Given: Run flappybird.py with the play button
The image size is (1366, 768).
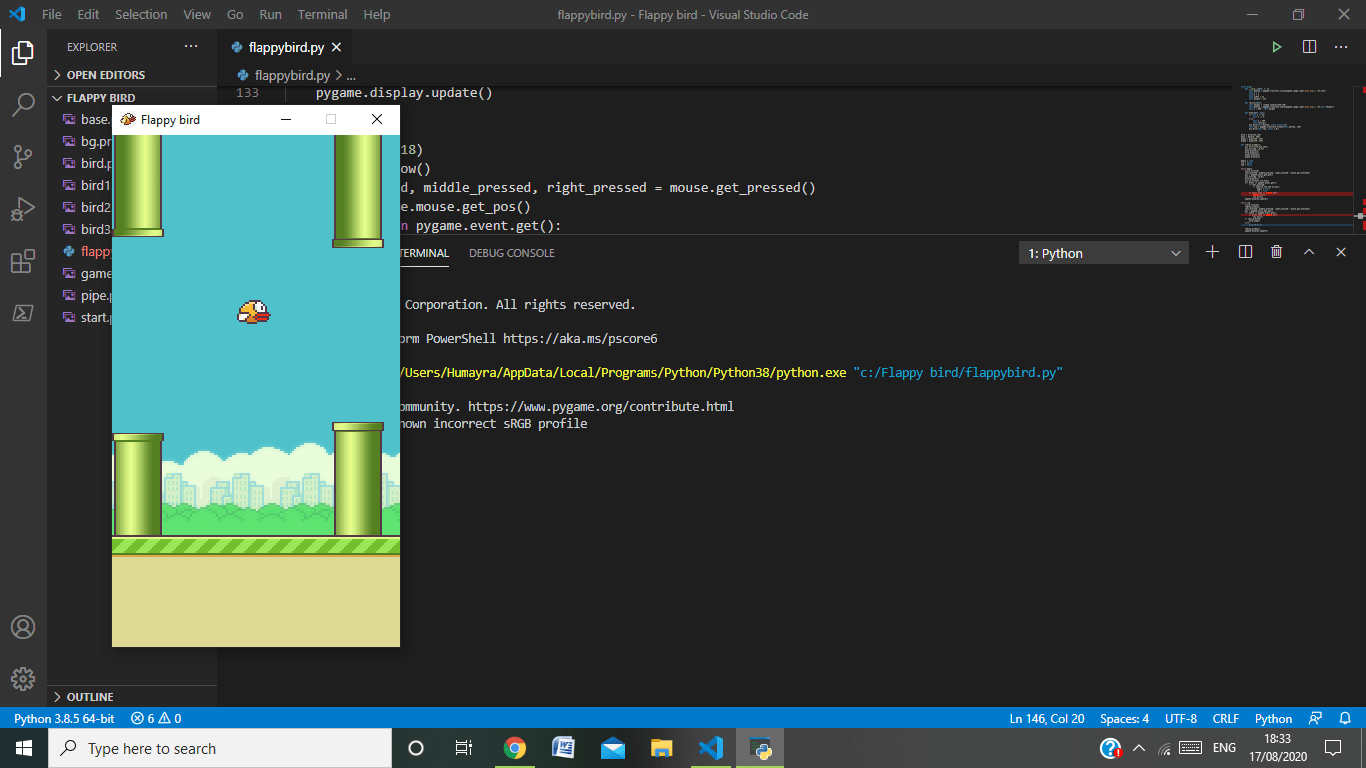Looking at the screenshot, I should click(1277, 46).
